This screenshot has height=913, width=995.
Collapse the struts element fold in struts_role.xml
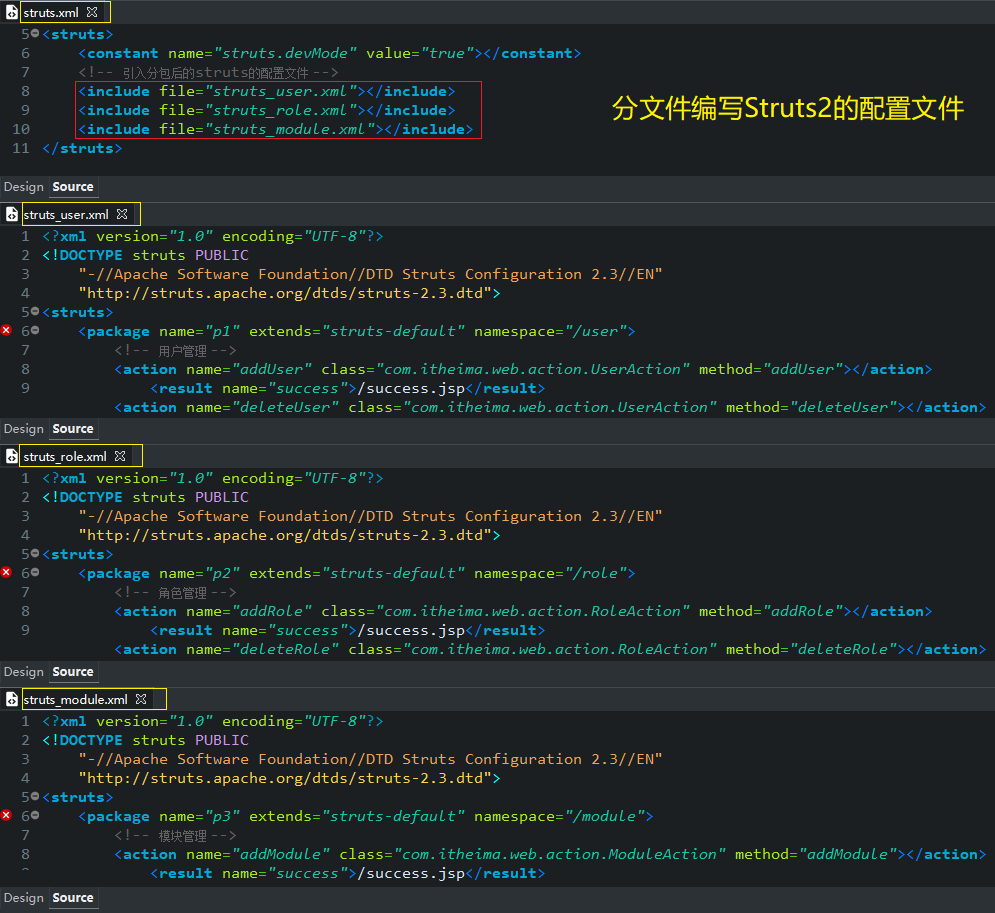36,553
